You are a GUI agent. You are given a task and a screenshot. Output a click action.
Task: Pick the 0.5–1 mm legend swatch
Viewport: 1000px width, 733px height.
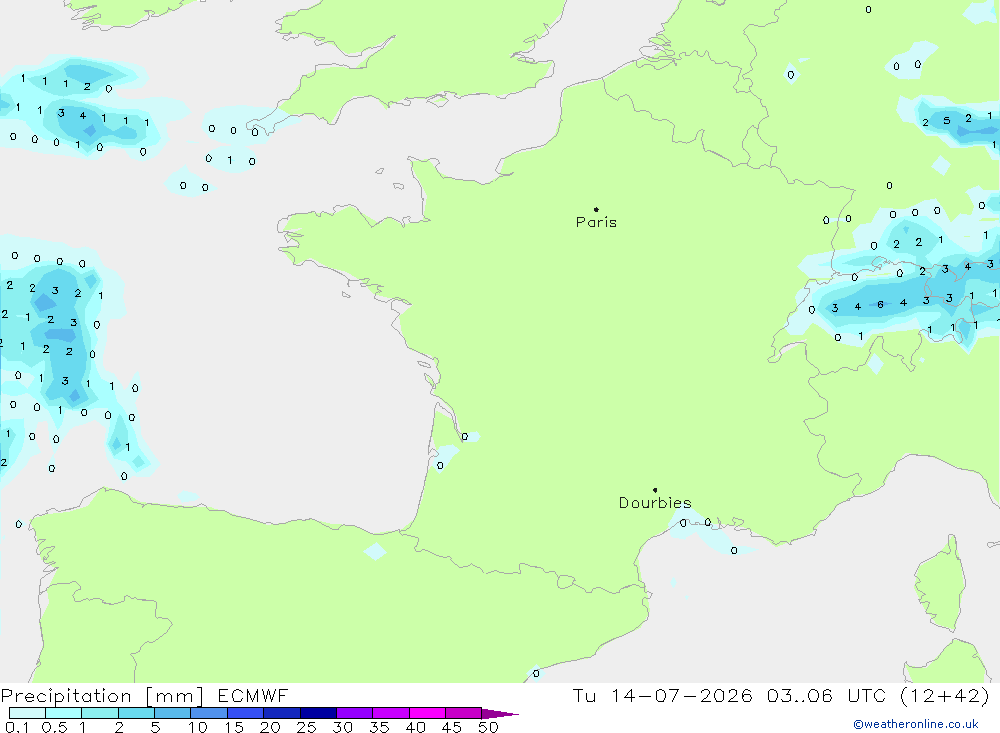tap(63, 713)
